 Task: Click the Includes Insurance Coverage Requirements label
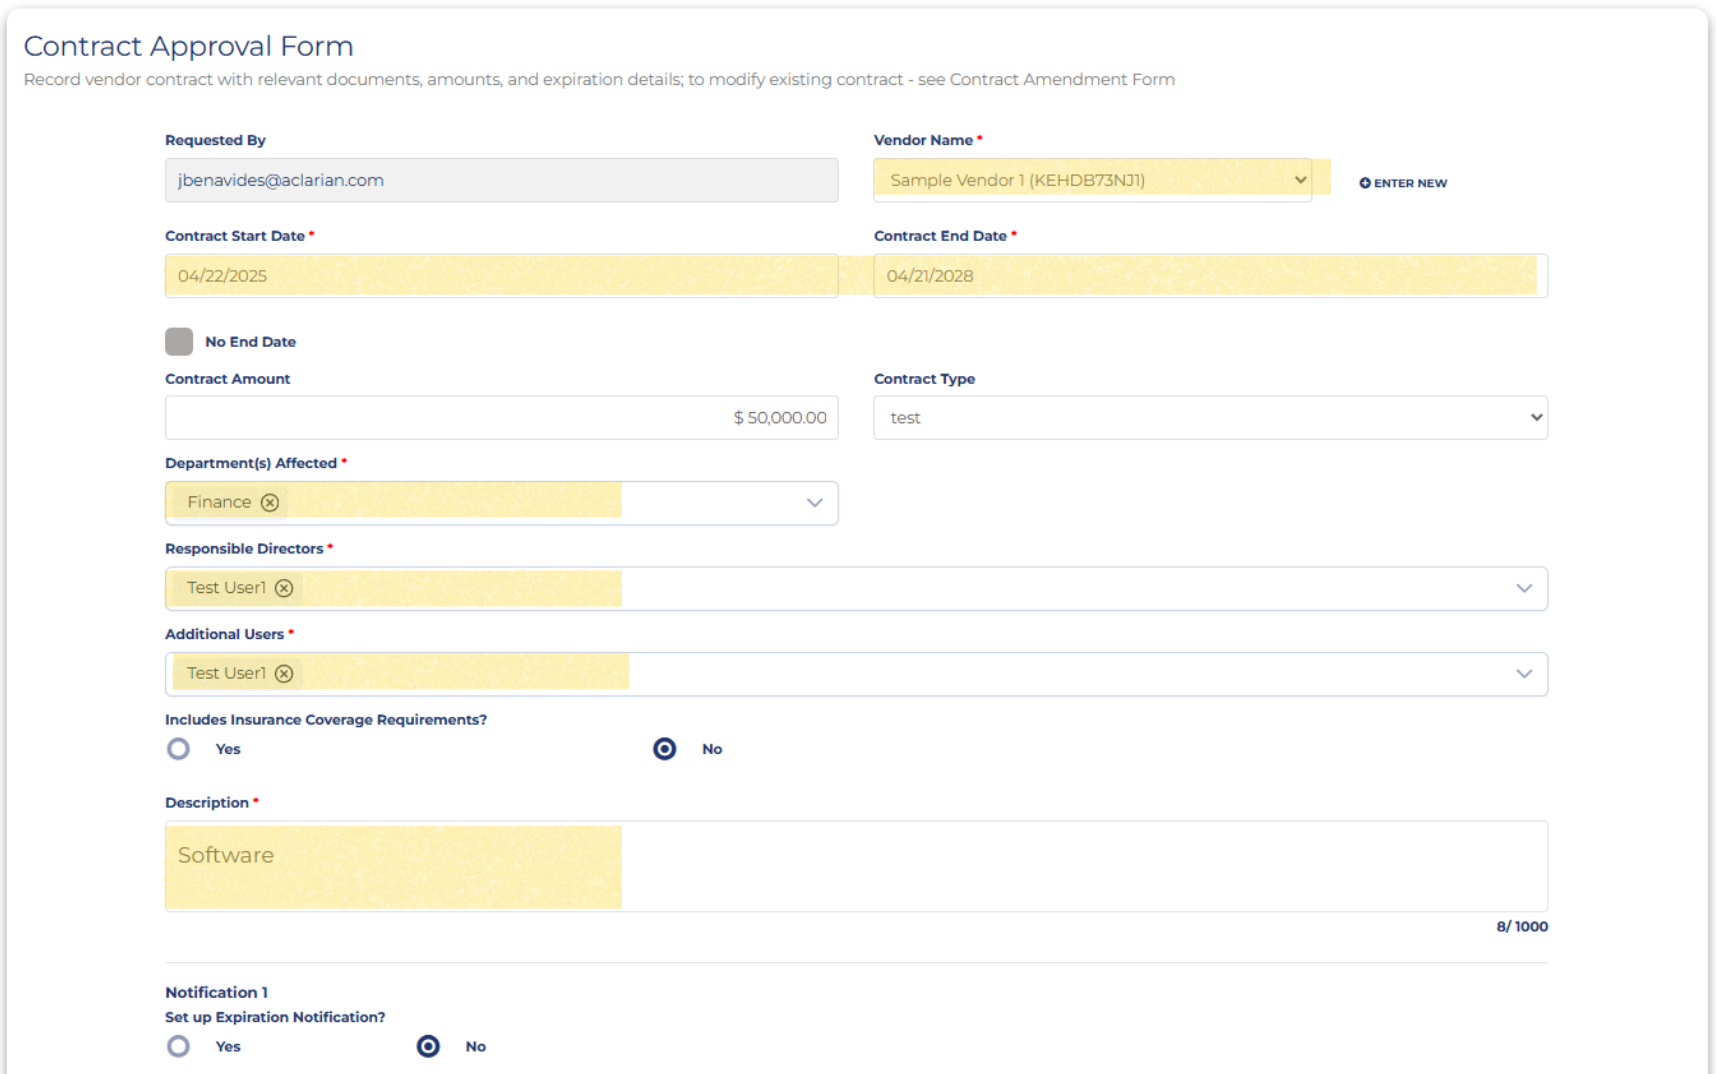tap(326, 720)
